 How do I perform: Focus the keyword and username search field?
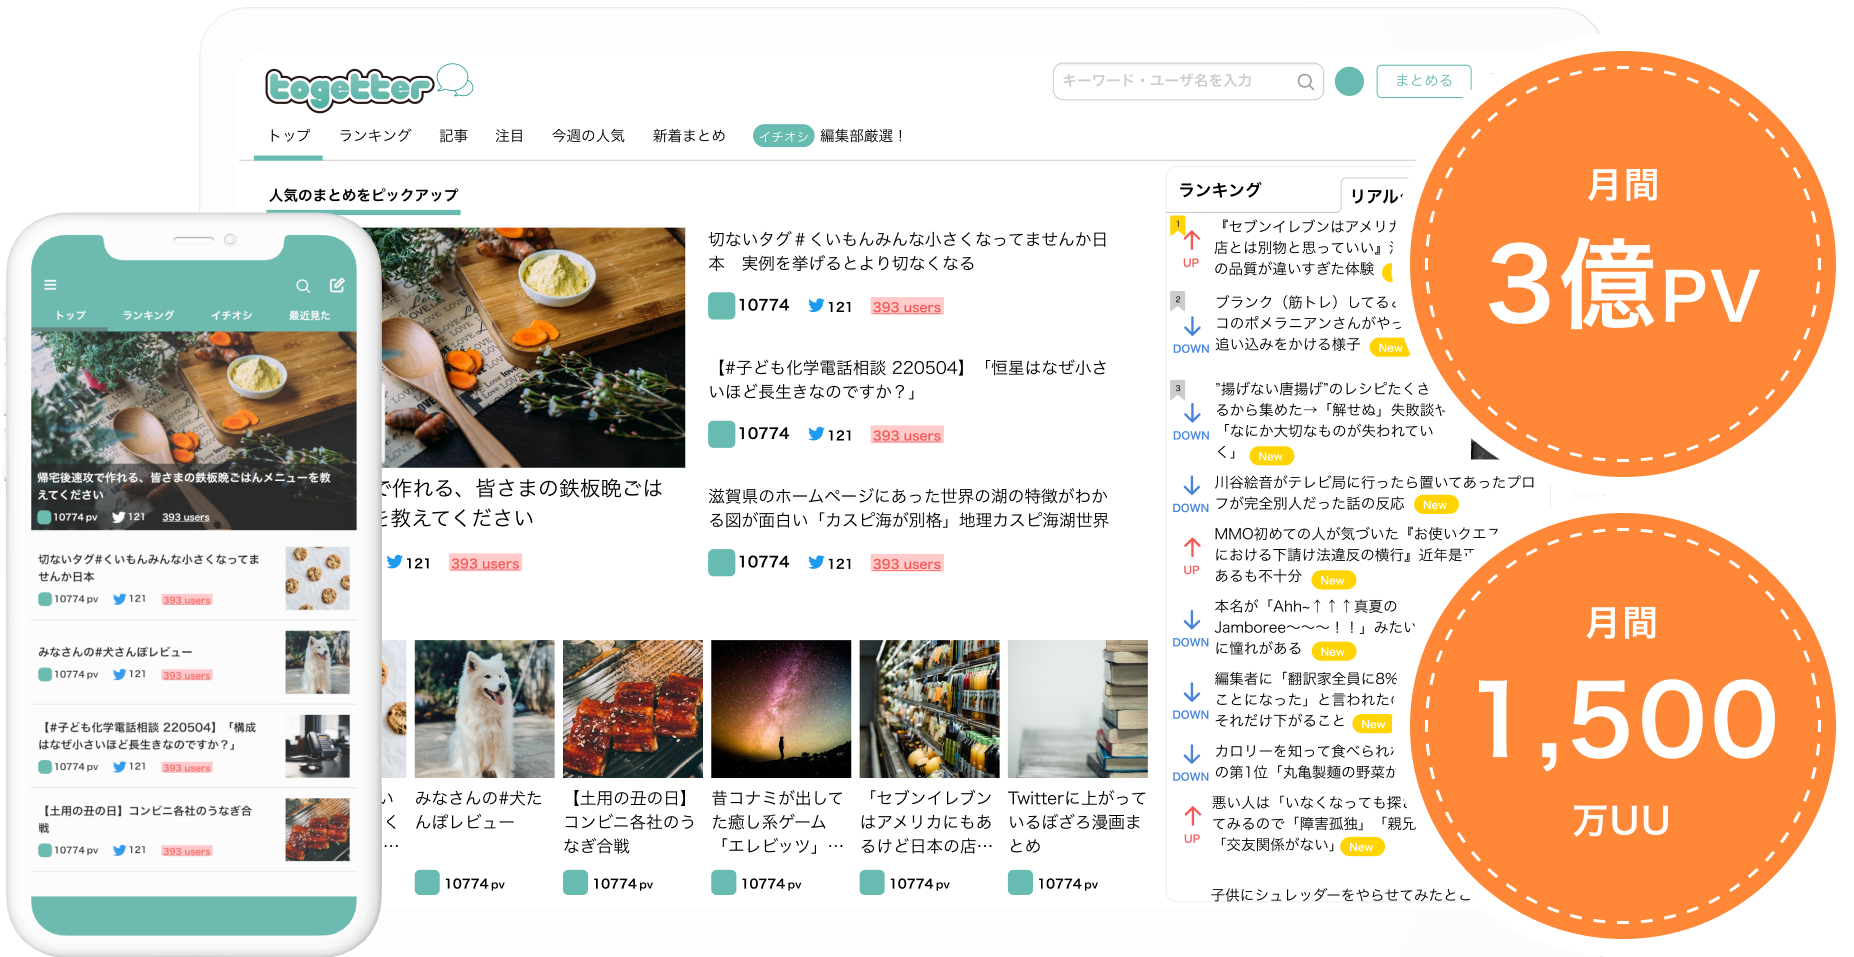click(x=1175, y=81)
